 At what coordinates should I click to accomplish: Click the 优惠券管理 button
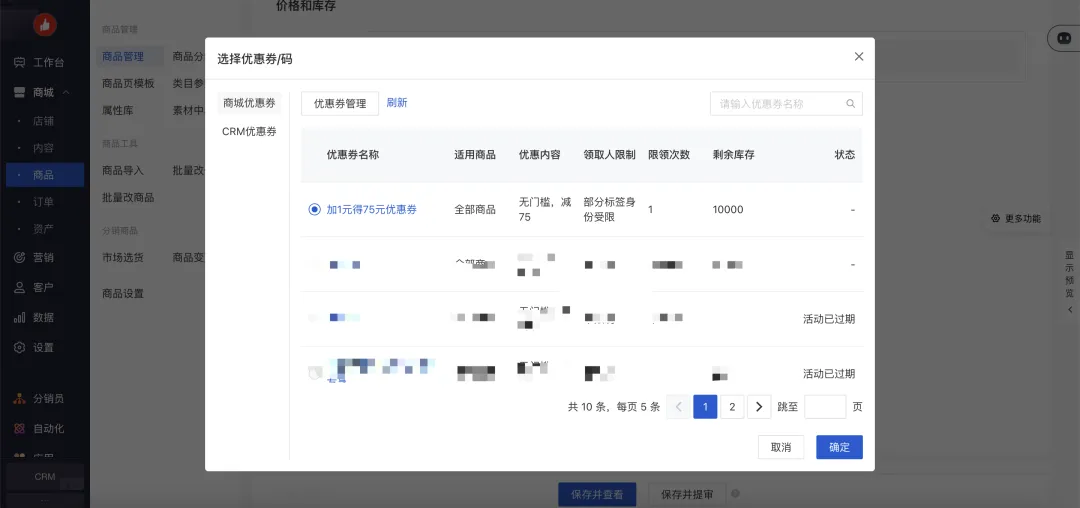[340, 103]
